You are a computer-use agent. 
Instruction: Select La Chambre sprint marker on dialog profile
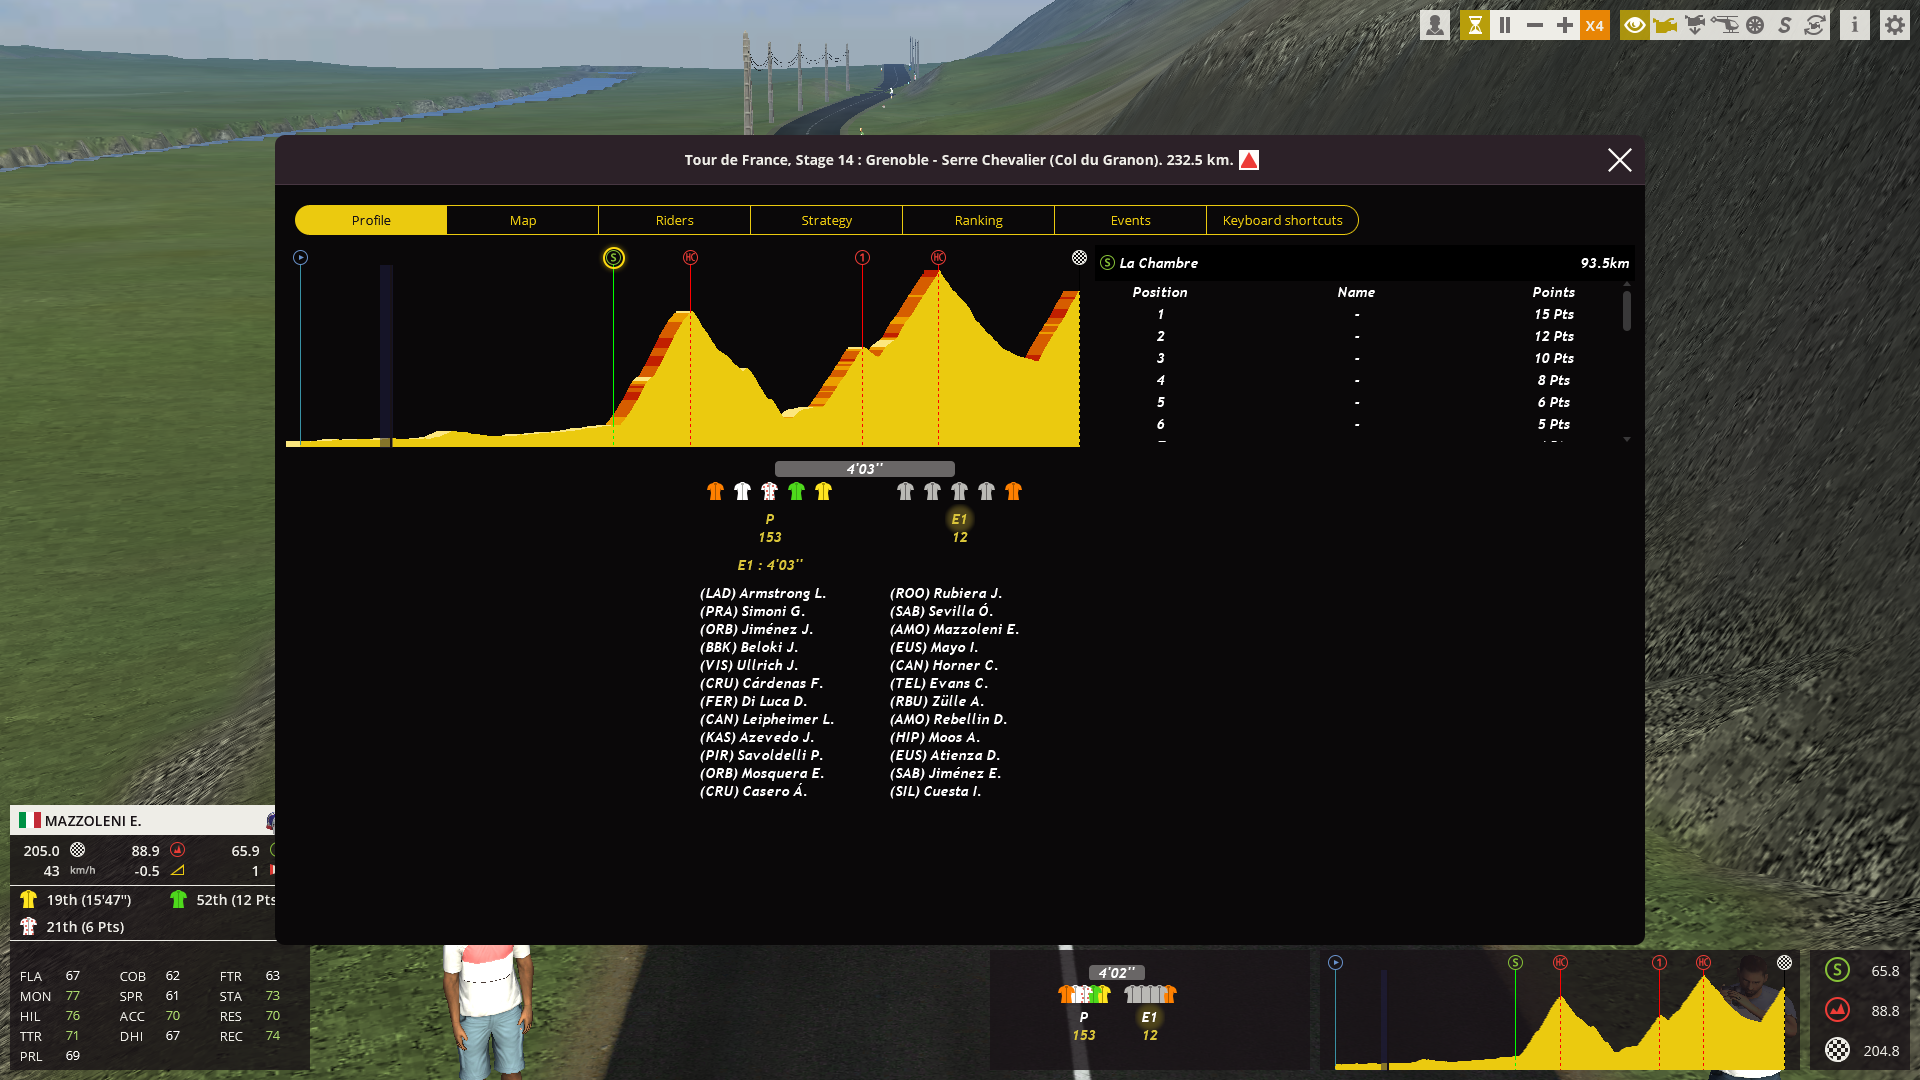pyautogui.click(x=614, y=258)
